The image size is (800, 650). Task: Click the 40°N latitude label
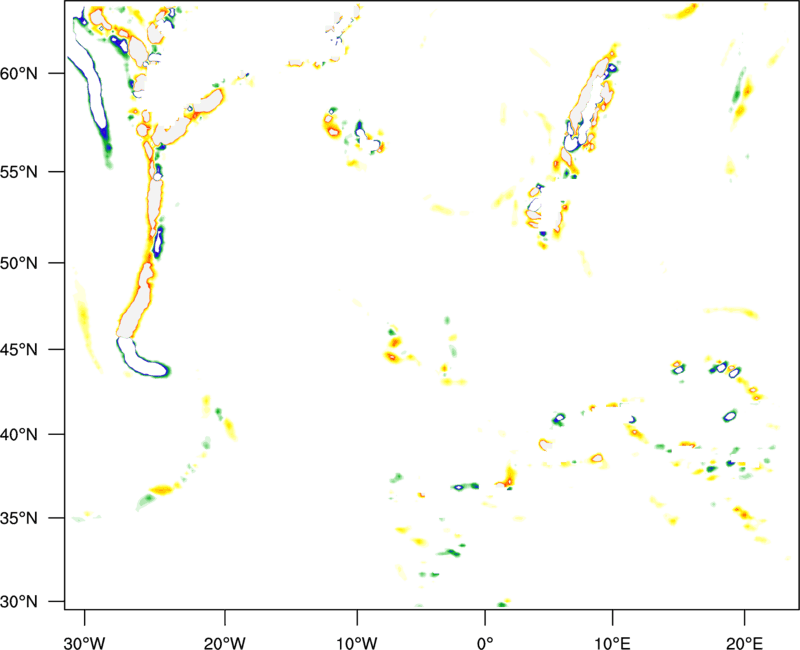[x=19, y=435]
